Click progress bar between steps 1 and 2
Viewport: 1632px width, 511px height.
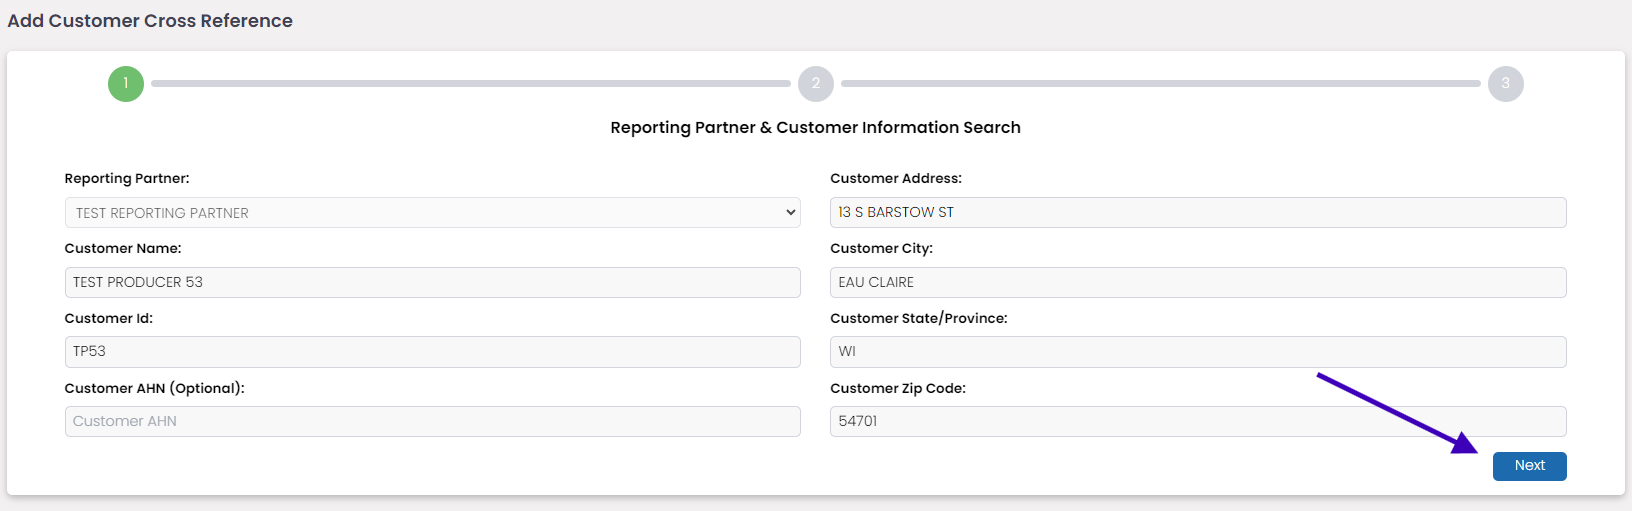pos(470,84)
